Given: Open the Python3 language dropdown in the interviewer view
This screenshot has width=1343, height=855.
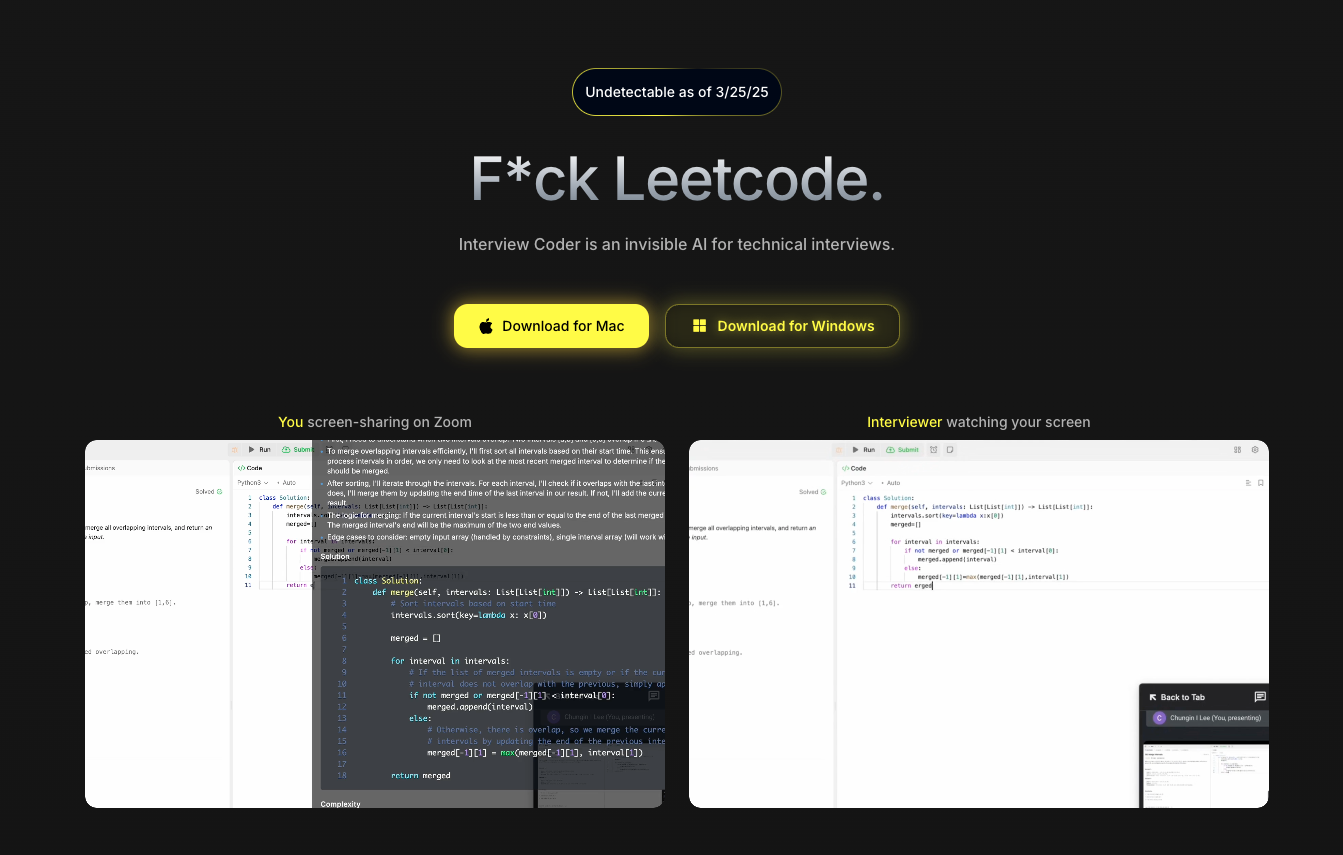Looking at the screenshot, I should tap(858, 482).
